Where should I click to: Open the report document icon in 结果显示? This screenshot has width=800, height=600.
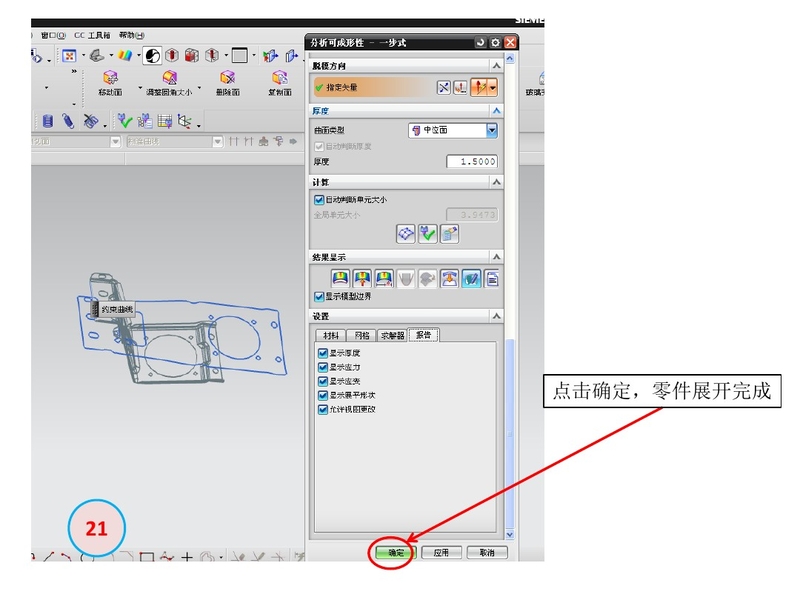point(492,279)
